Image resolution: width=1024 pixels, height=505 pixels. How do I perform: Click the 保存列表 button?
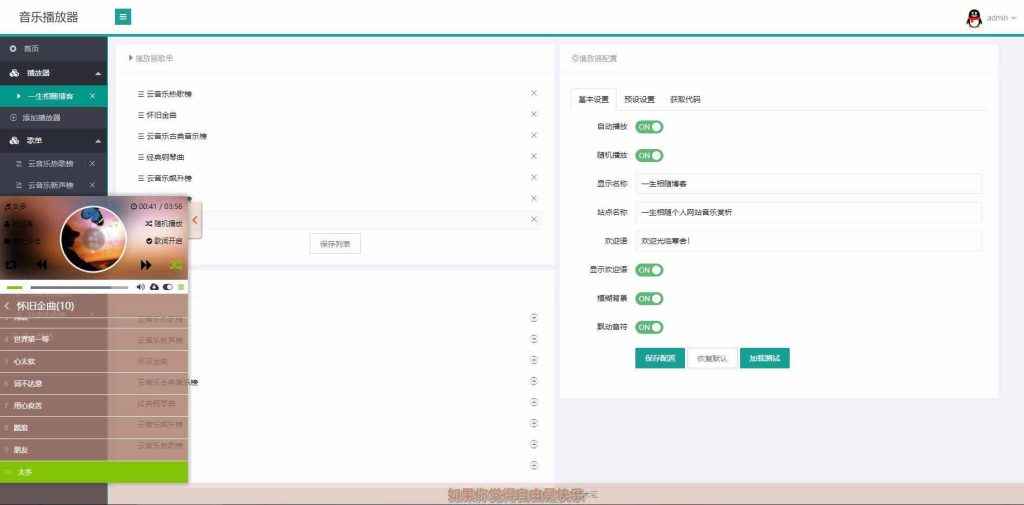coord(335,243)
